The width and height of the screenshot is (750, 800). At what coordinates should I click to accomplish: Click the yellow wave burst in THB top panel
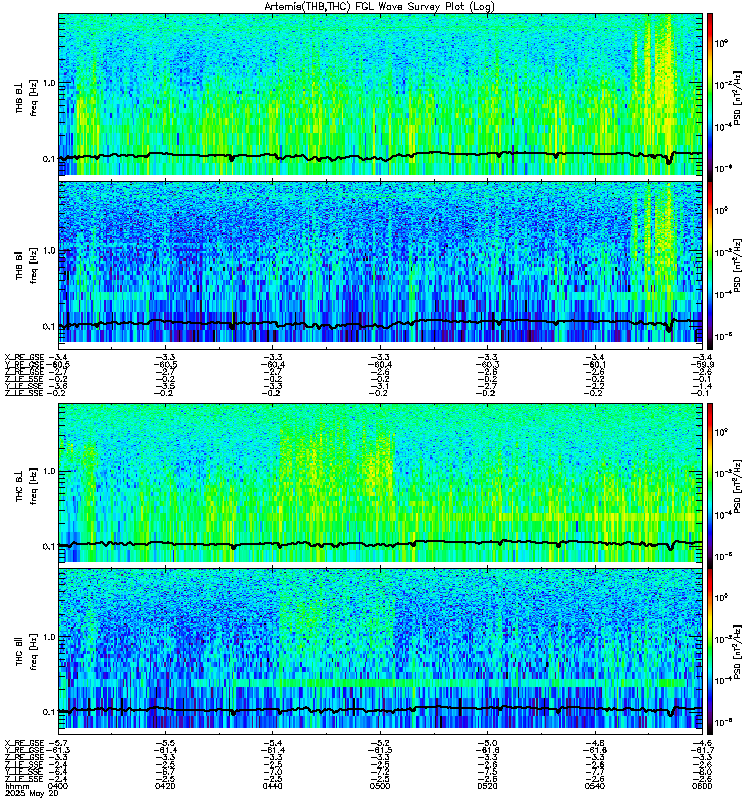656,84
